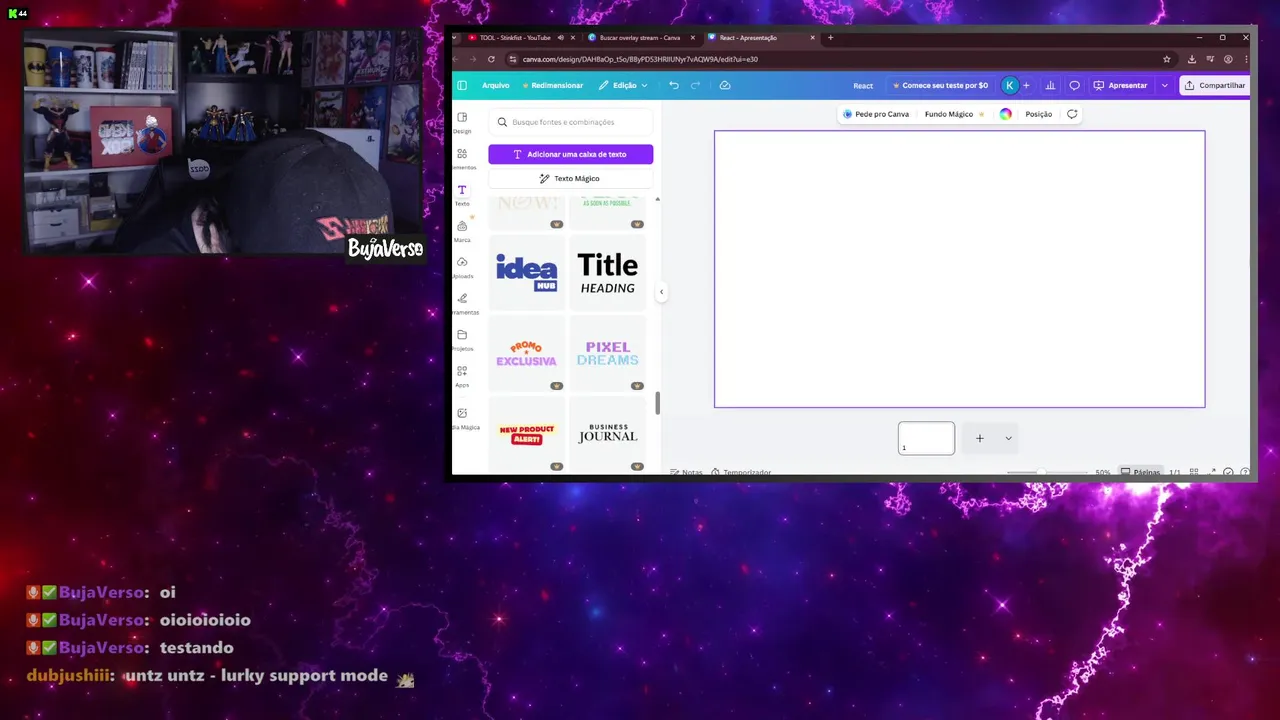Open the Temporizador timer

coord(741,472)
